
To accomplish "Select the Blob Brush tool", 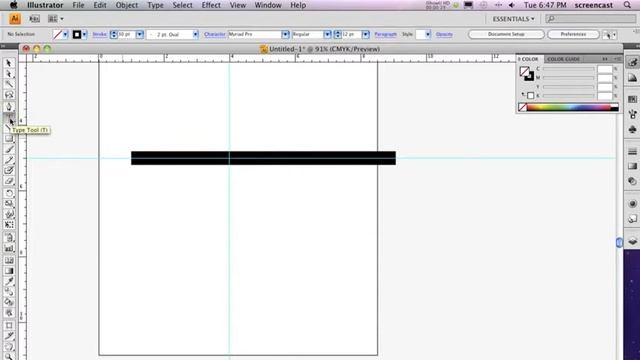I will [9, 171].
